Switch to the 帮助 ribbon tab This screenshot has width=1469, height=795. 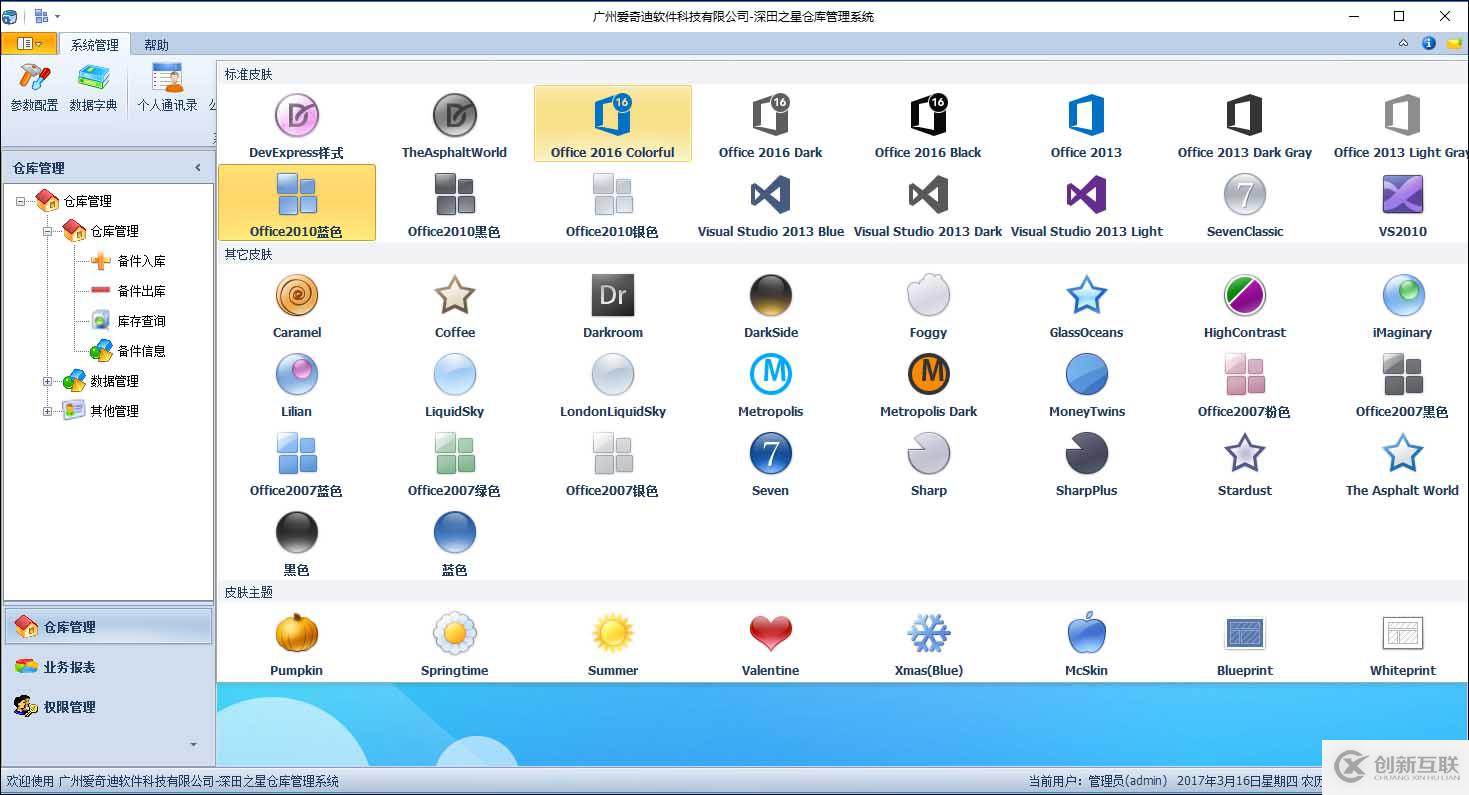156,45
